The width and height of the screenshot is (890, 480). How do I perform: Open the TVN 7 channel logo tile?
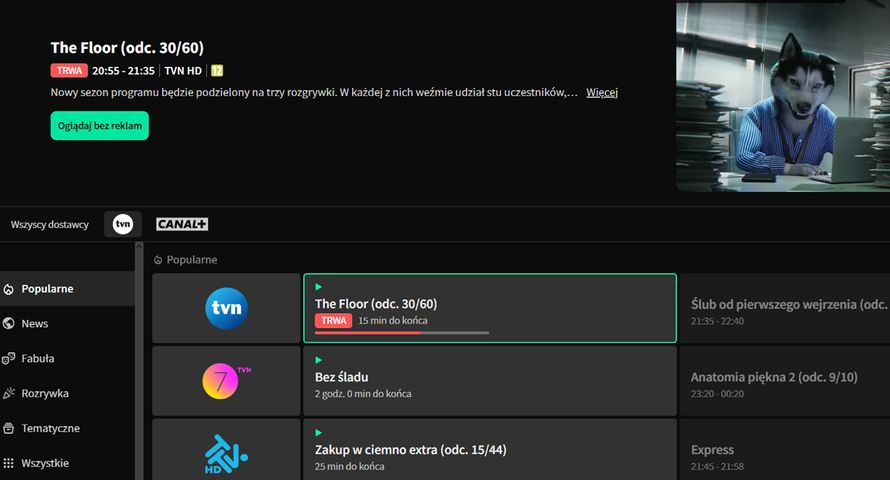[x=226, y=381]
